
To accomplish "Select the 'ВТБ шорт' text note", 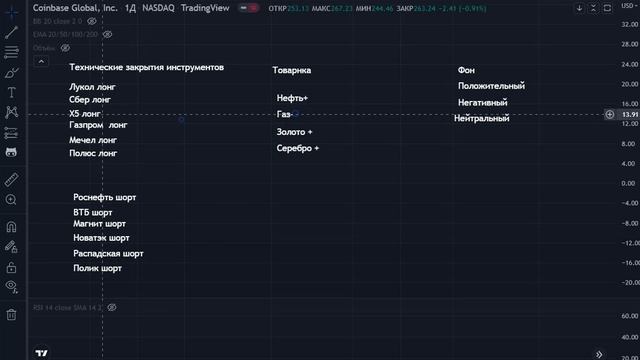I will 93,213.
